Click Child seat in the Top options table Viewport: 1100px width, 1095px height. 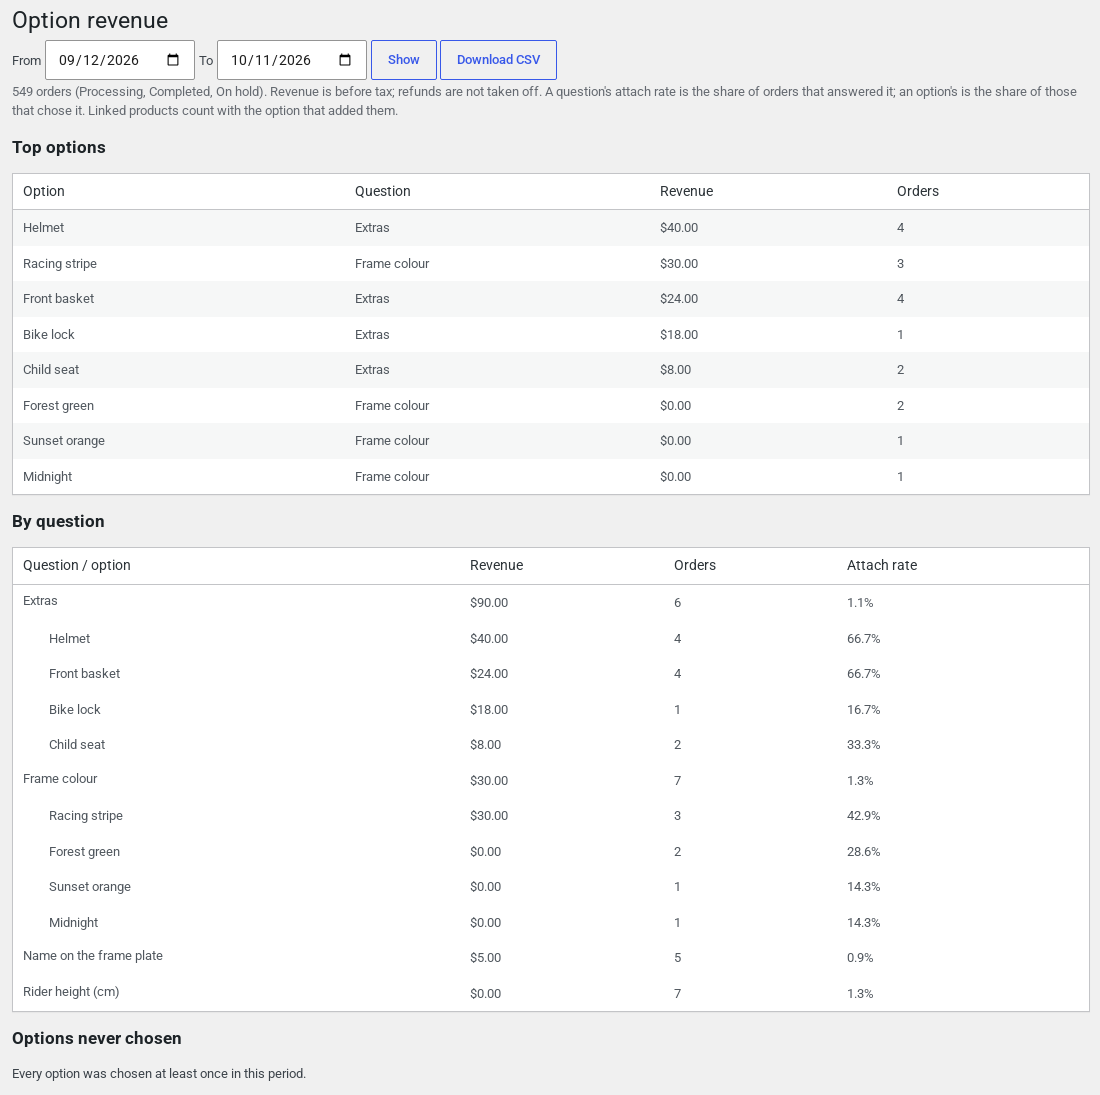pos(51,370)
